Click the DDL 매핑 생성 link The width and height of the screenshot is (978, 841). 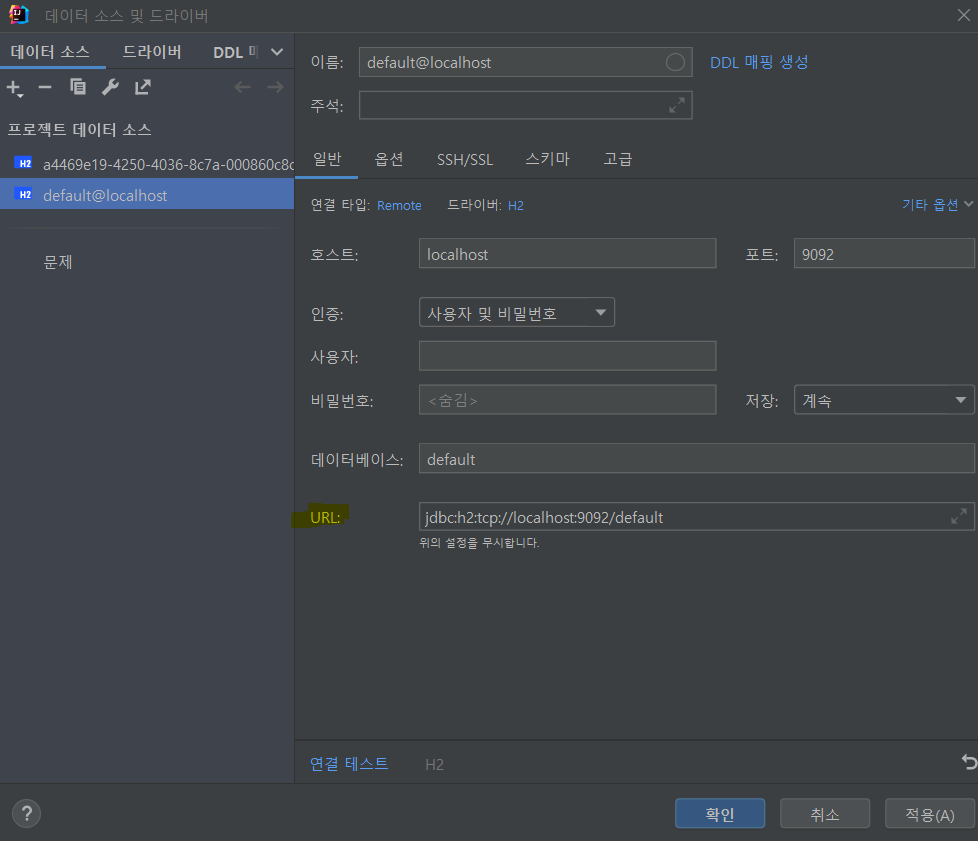pyautogui.click(x=759, y=62)
